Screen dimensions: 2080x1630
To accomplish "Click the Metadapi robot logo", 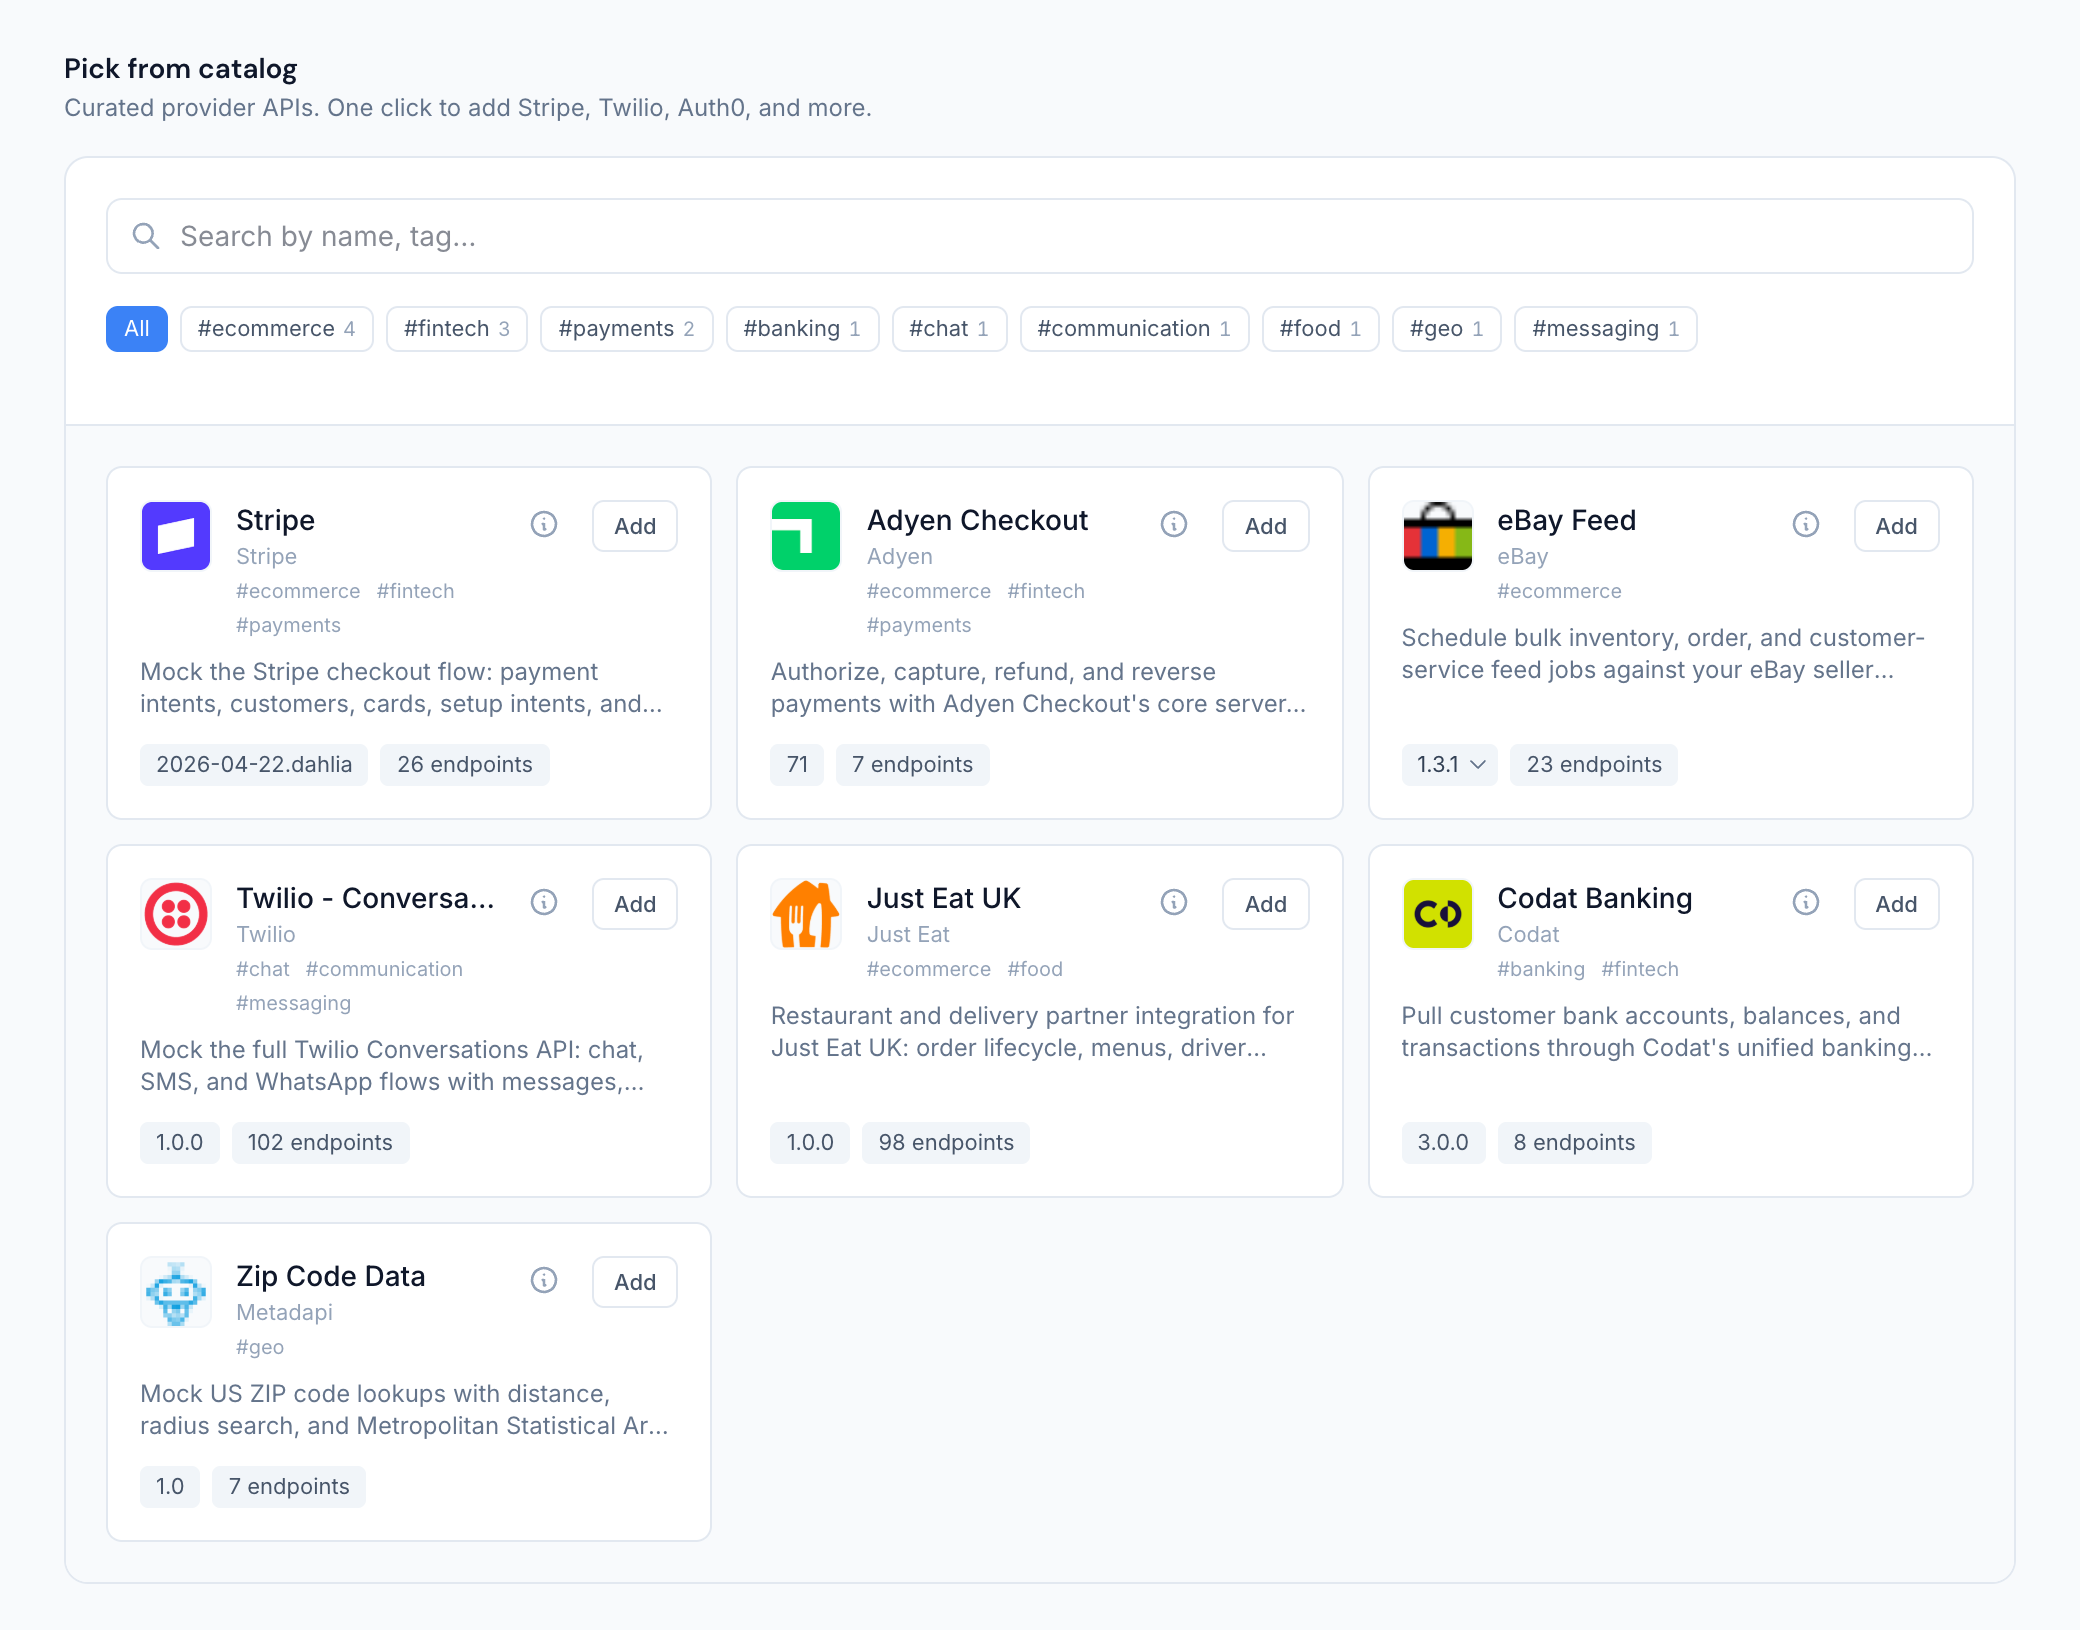I will 176,1292.
